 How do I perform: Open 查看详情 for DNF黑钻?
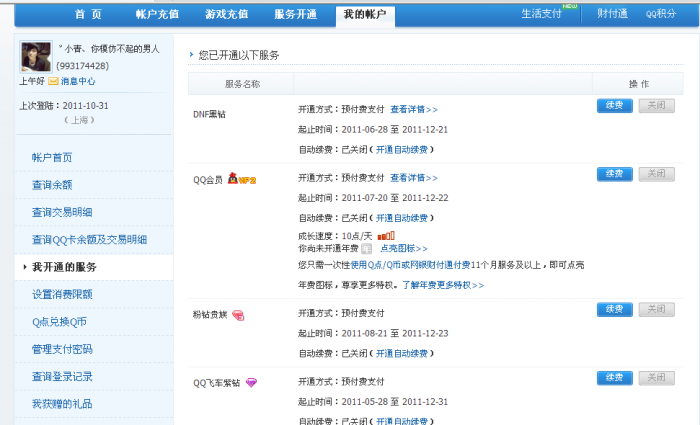(x=414, y=109)
